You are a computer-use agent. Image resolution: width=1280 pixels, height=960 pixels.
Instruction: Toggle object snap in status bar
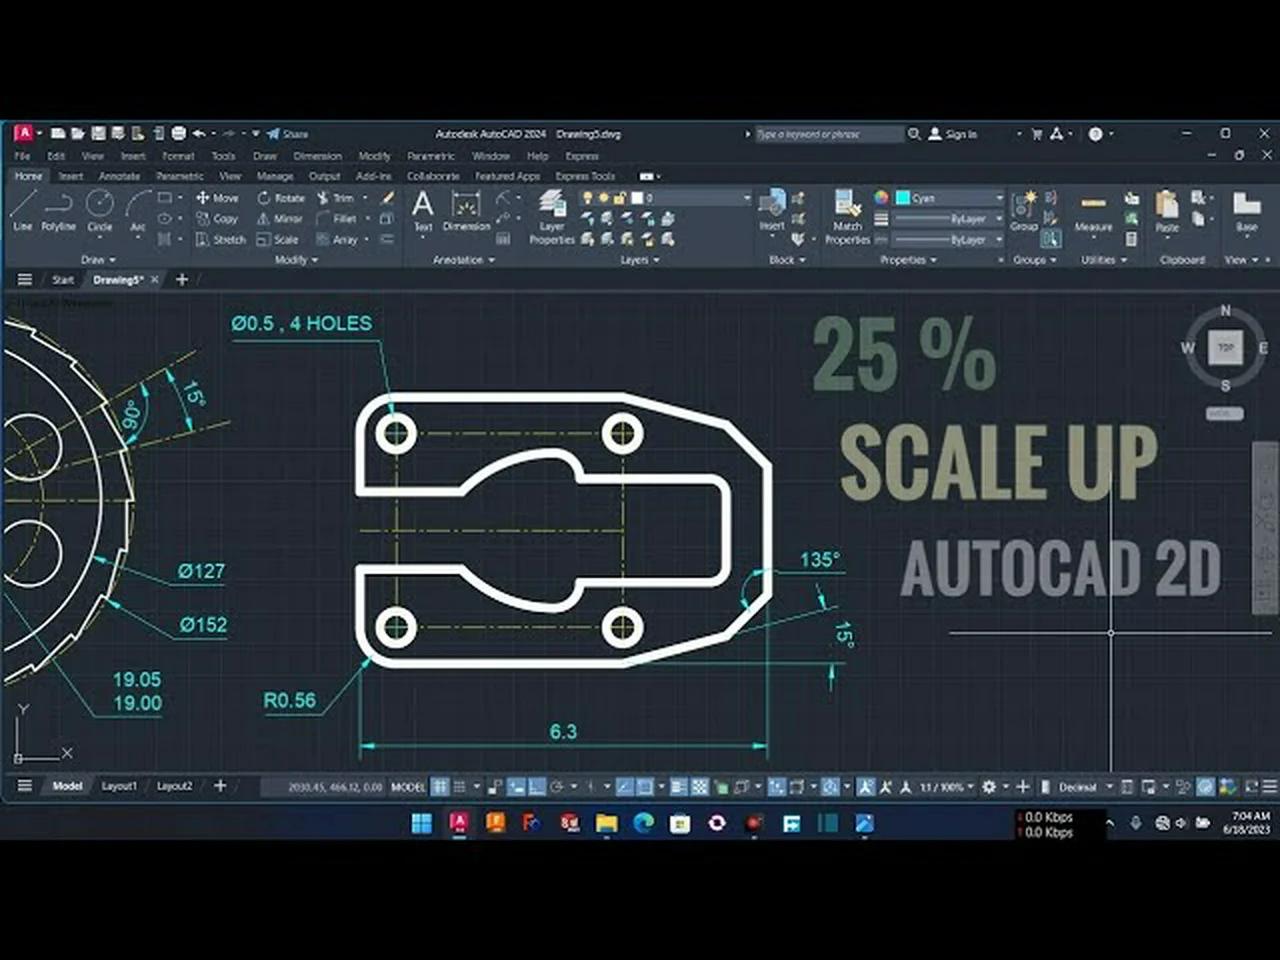(x=645, y=787)
